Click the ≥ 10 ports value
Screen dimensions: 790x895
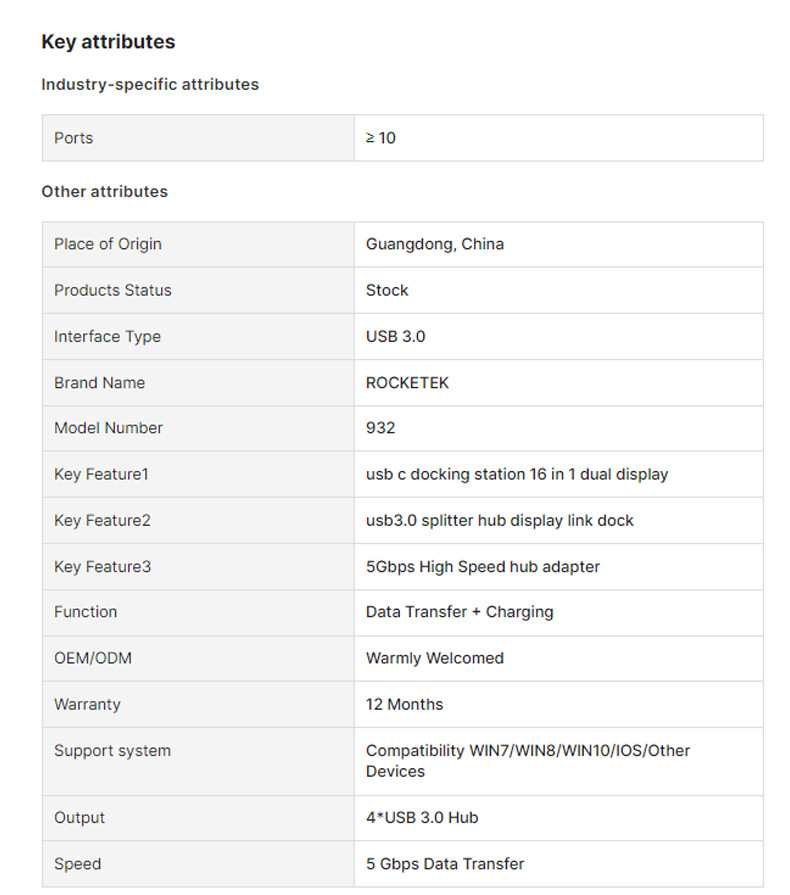[x=381, y=138]
